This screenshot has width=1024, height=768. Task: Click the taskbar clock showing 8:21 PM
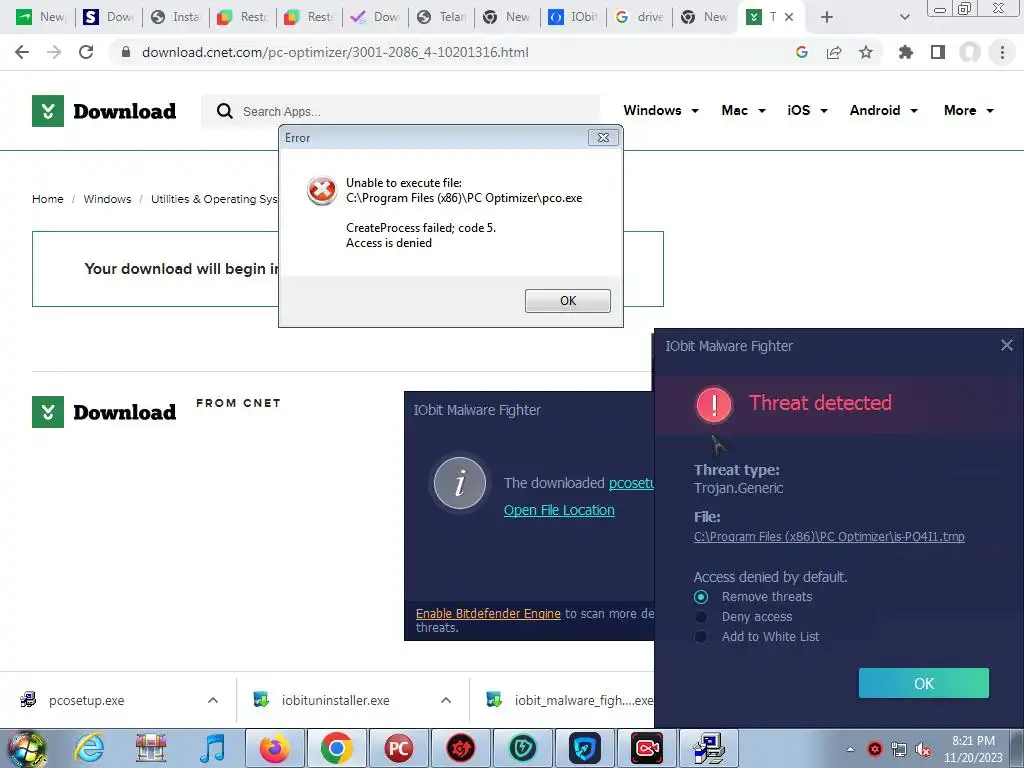(973, 749)
